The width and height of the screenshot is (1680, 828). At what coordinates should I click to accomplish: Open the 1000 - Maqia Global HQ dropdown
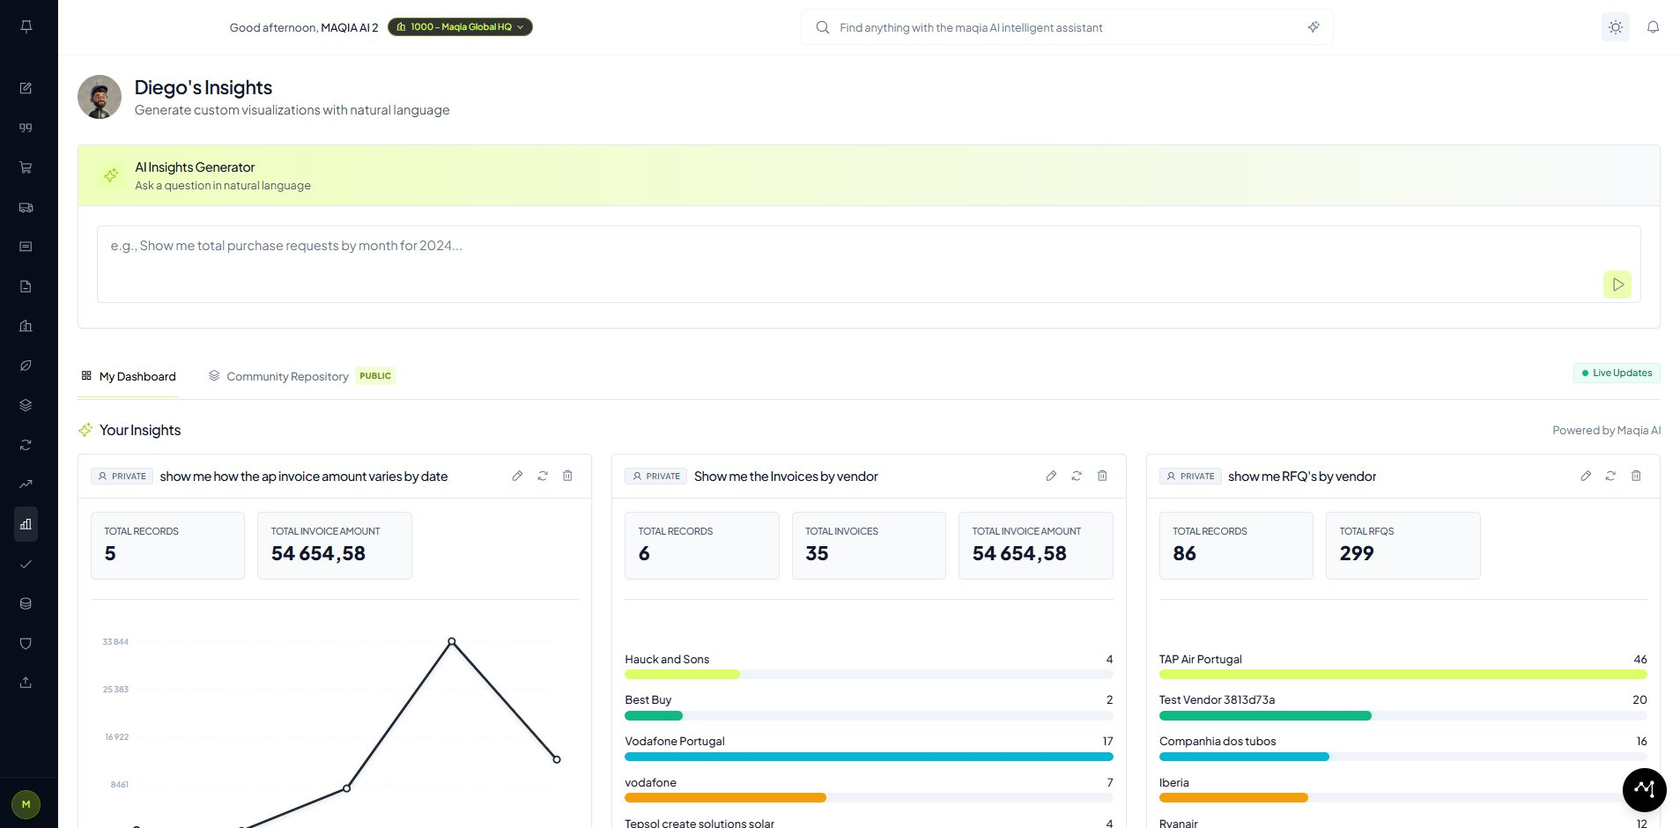[x=460, y=27]
